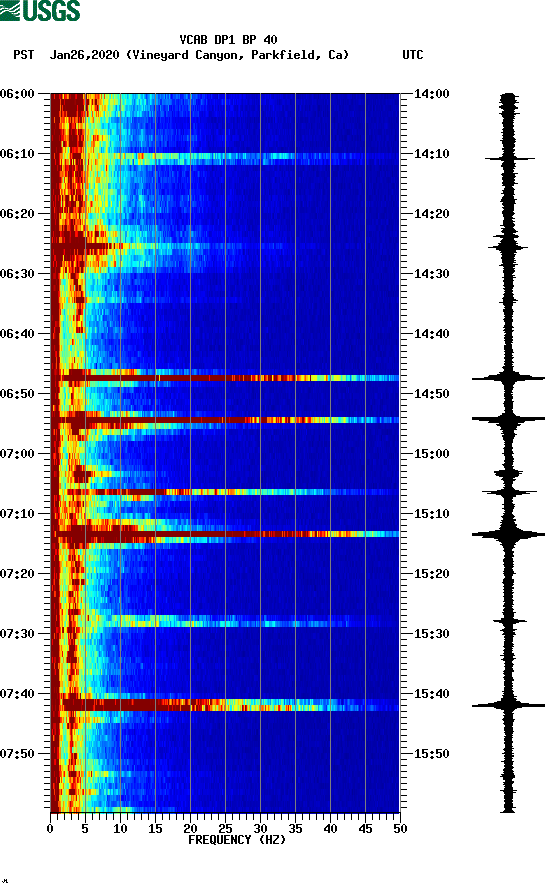
Task: Click the 0 Hz frequency tick label
Action: (x=50, y=829)
